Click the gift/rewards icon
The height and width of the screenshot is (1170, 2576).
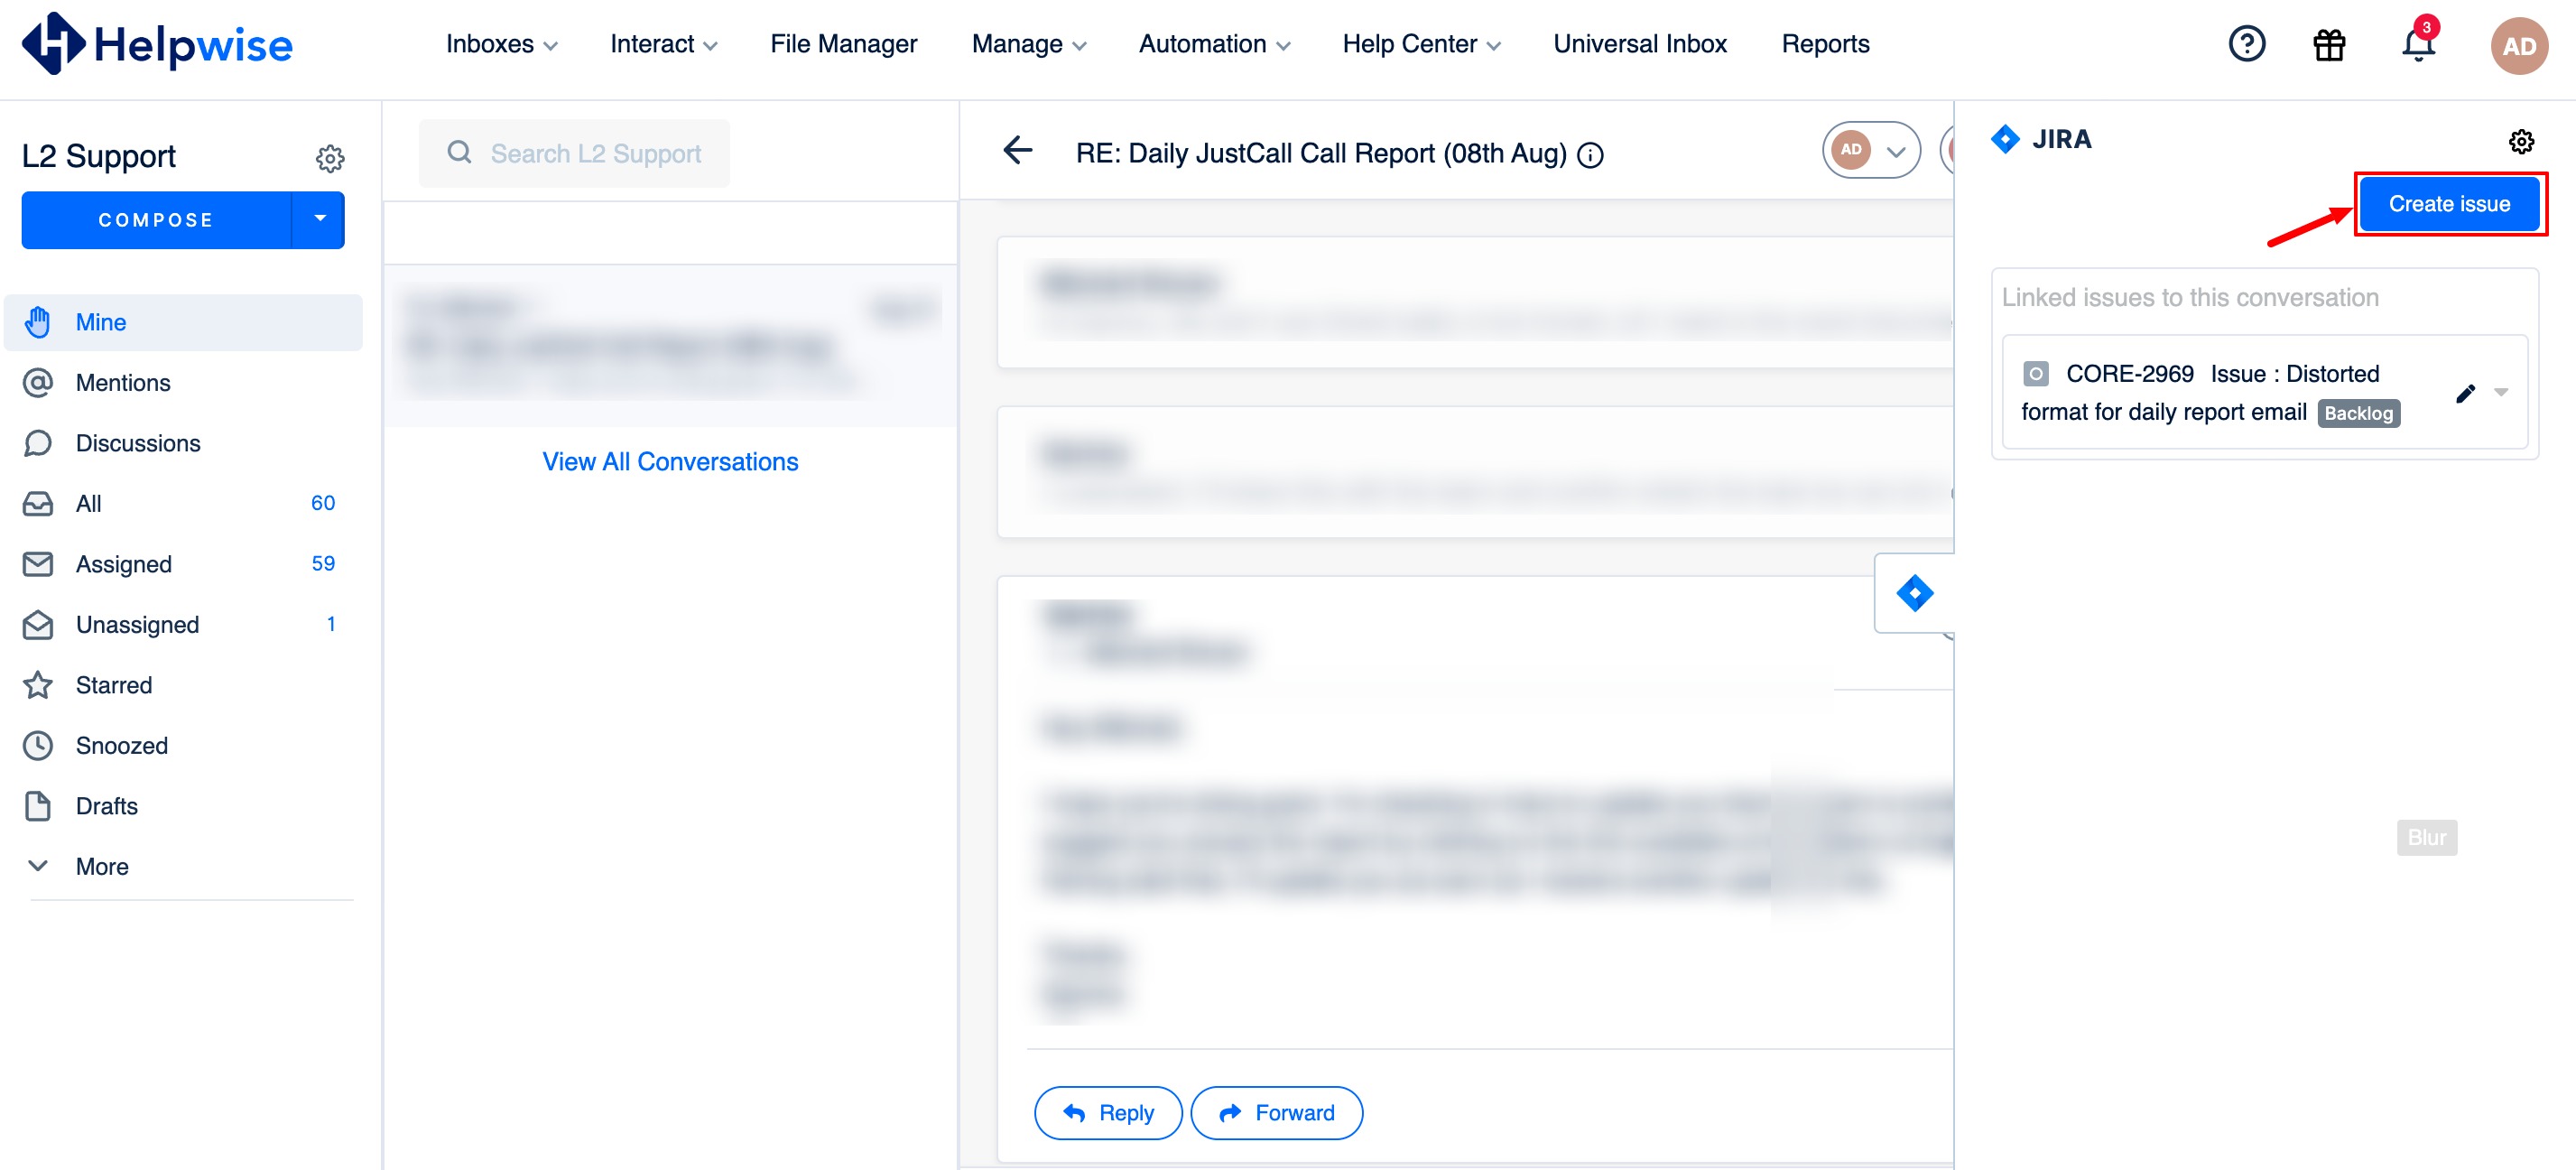tap(2330, 46)
